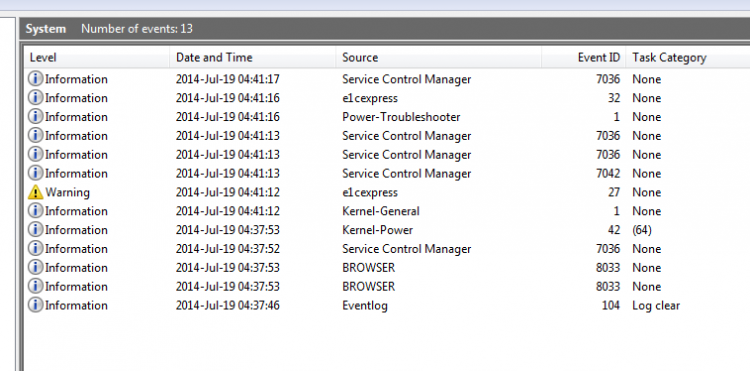
Task: Sort by the Date and Time column header
Action: tap(253, 58)
